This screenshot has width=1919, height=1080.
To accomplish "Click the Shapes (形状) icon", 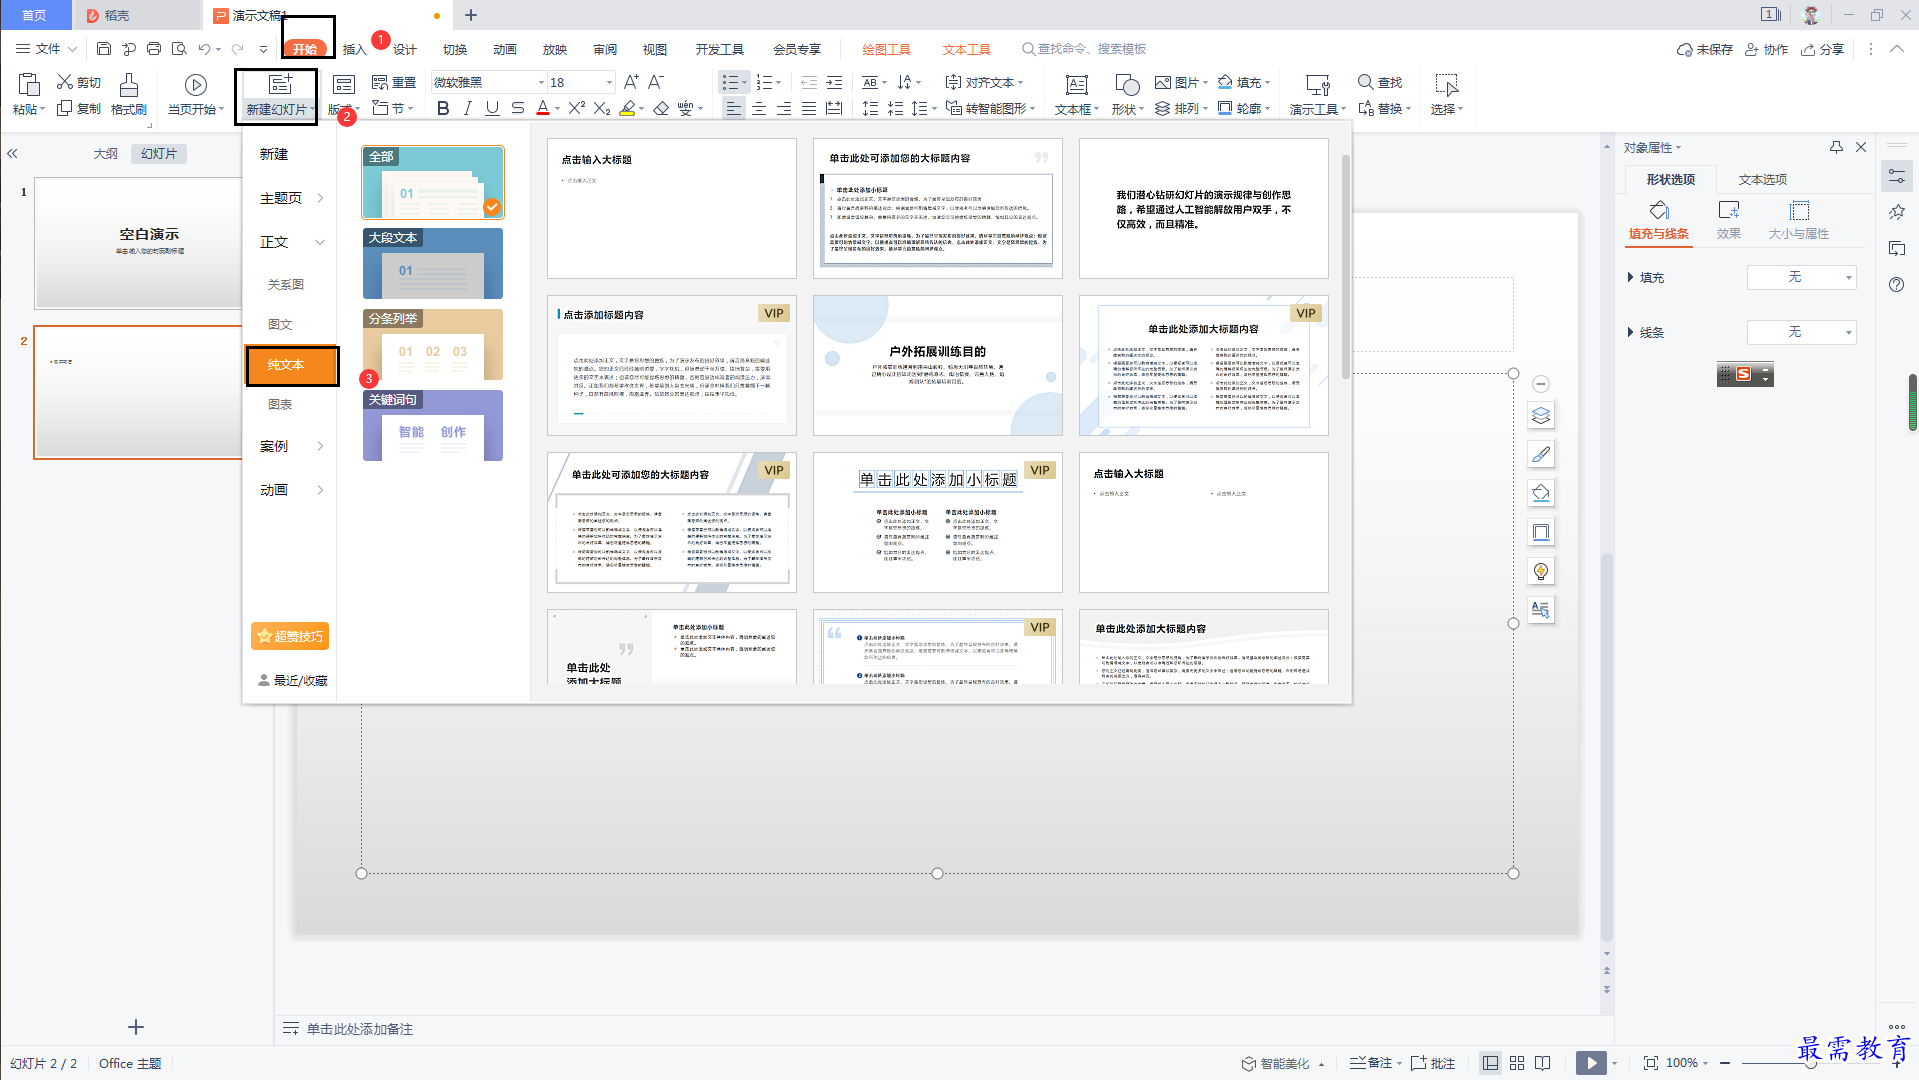I will pos(1127,85).
